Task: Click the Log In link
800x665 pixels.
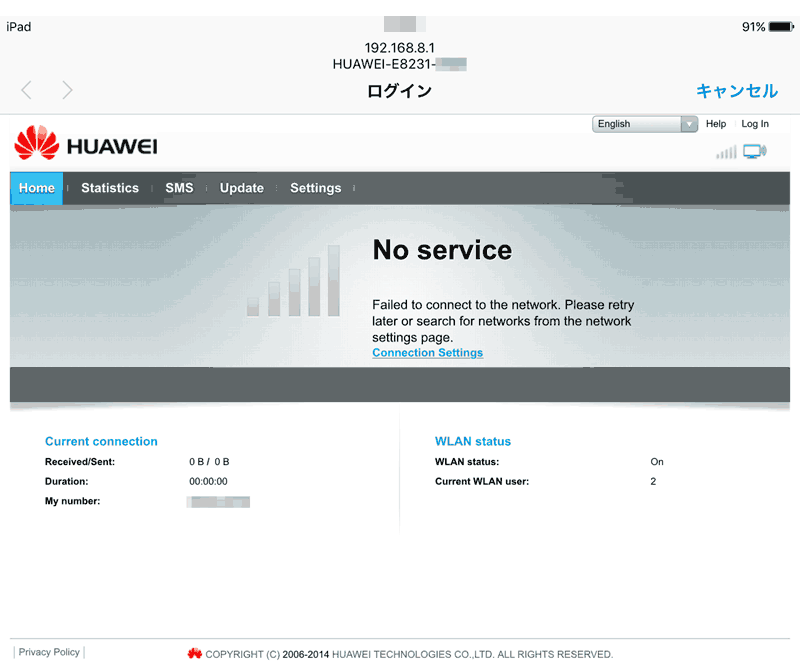Action: point(755,124)
